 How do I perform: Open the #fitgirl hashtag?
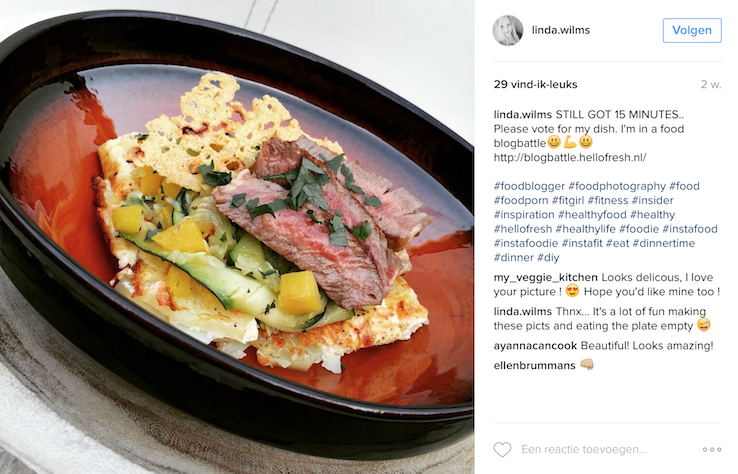[x=568, y=200]
